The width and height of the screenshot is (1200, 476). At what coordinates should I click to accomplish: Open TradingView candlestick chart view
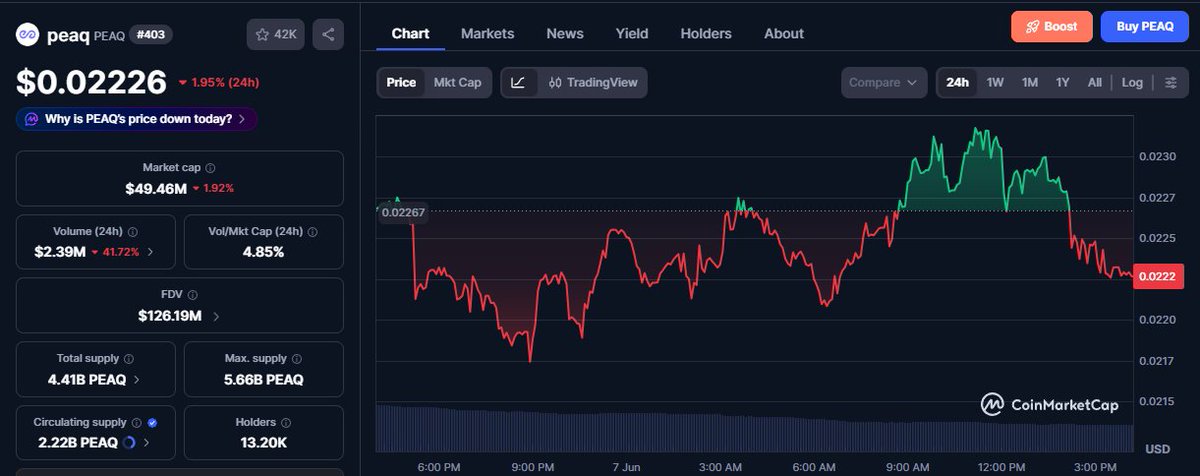[x=593, y=82]
